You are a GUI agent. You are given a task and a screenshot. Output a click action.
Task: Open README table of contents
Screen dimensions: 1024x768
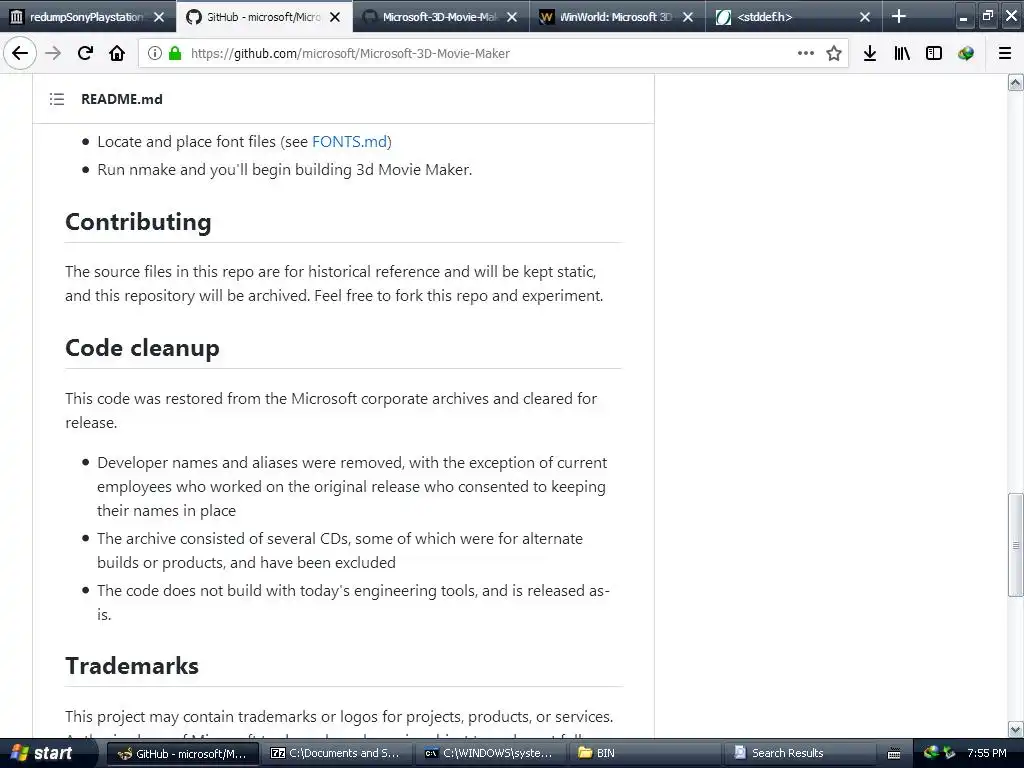pyautogui.click(x=57, y=99)
